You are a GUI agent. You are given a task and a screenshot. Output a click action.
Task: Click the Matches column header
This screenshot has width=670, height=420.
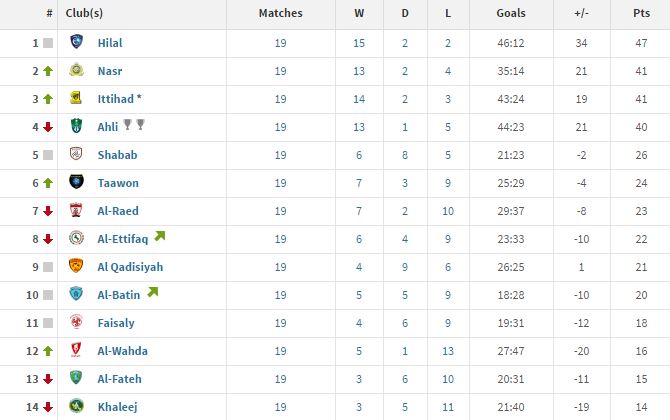[280, 13]
